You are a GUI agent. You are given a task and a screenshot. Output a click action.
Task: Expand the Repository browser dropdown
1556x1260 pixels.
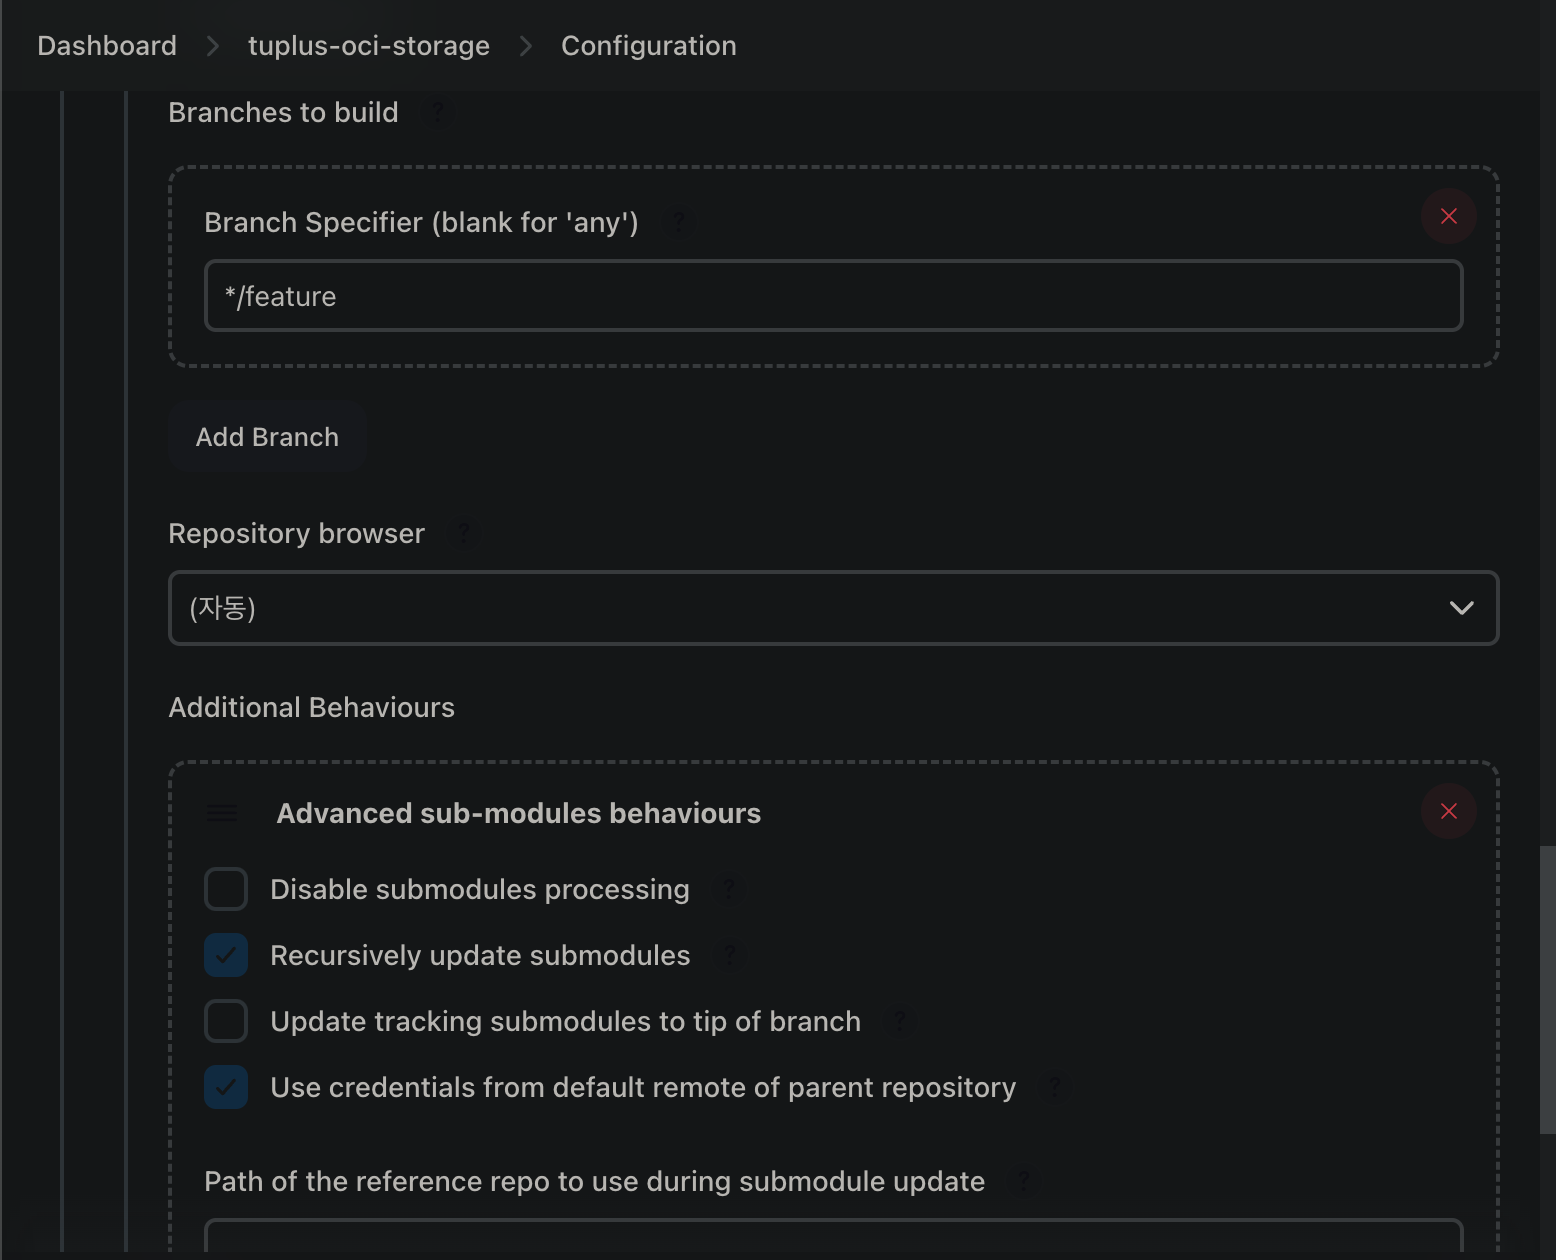pyautogui.click(x=833, y=608)
